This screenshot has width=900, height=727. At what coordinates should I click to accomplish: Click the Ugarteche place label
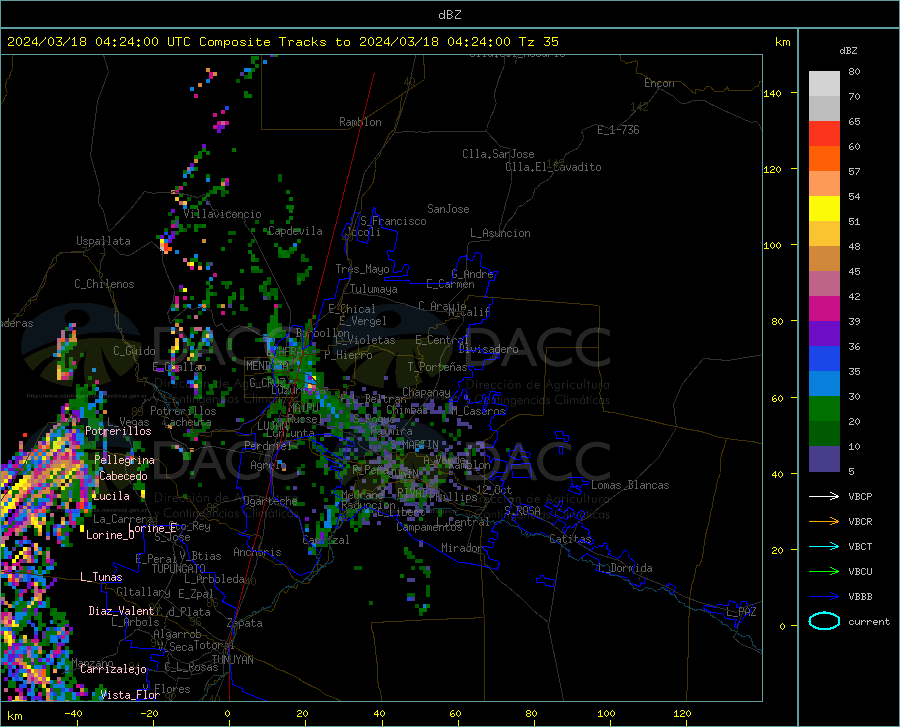tap(270, 501)
